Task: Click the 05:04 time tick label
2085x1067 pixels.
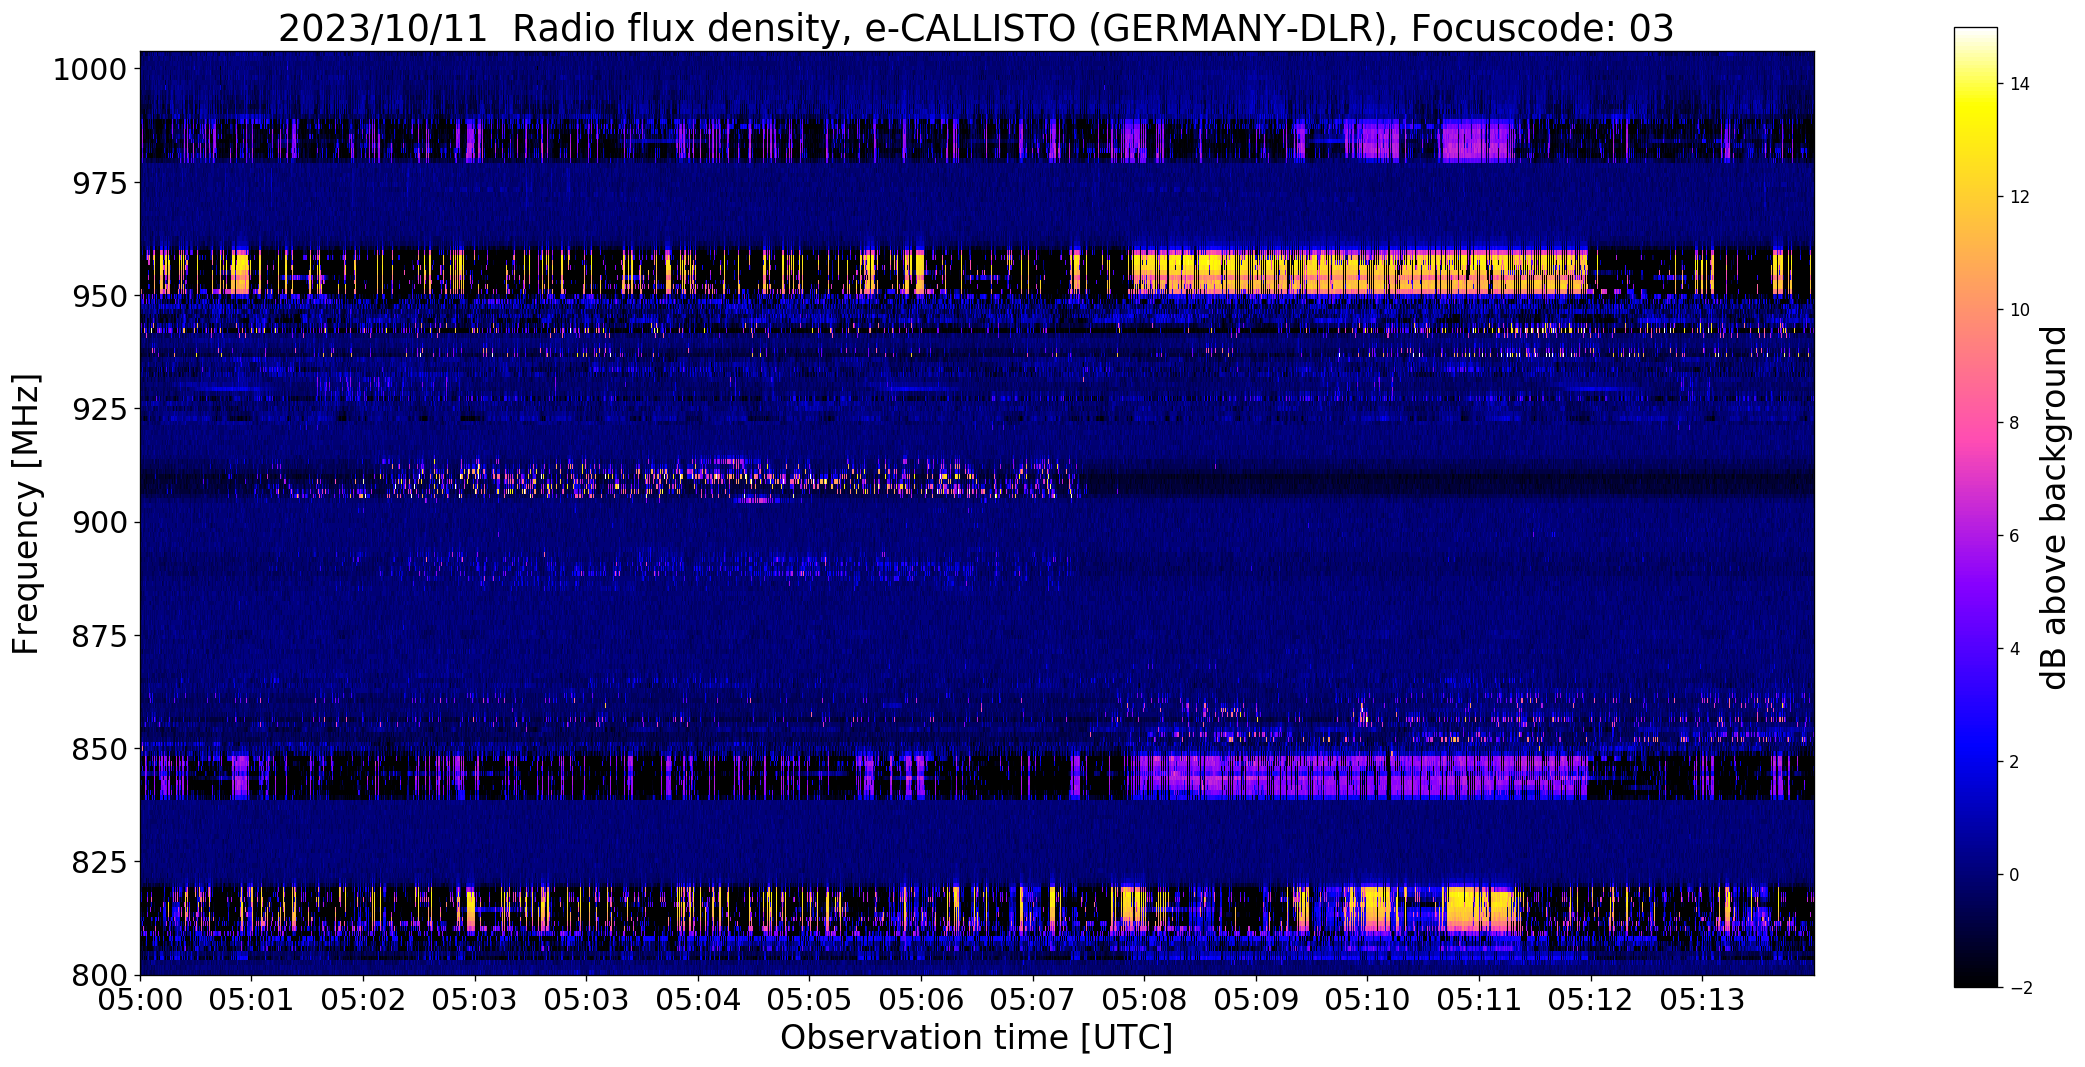Action: coord(698,1000)
